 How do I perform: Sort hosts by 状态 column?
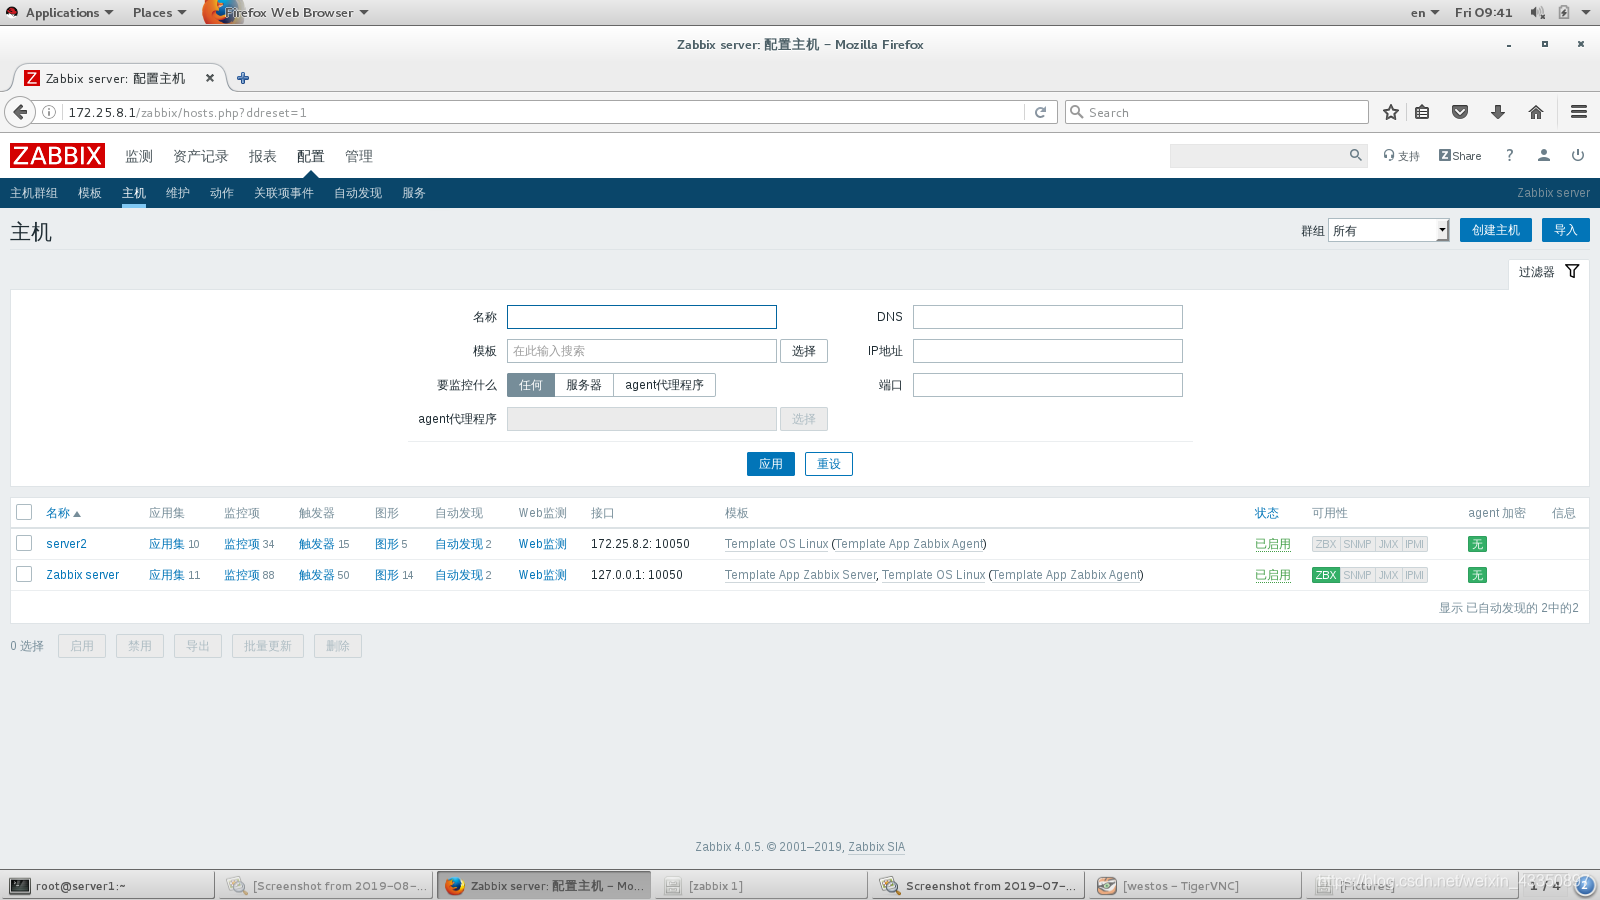[1266, 513]
